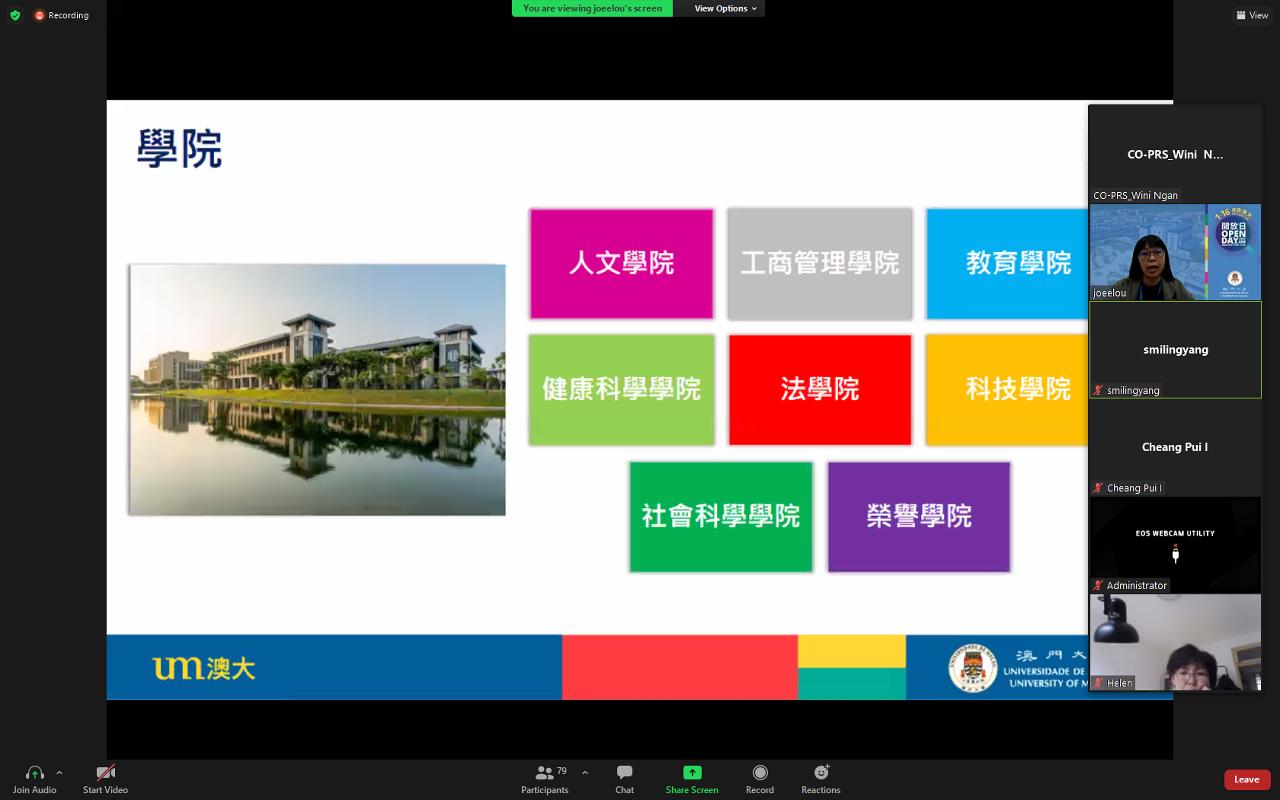Click the "You are viewing joeelou's screen" banner
Screen dimensions: 1280x800
tap(592, 8)
